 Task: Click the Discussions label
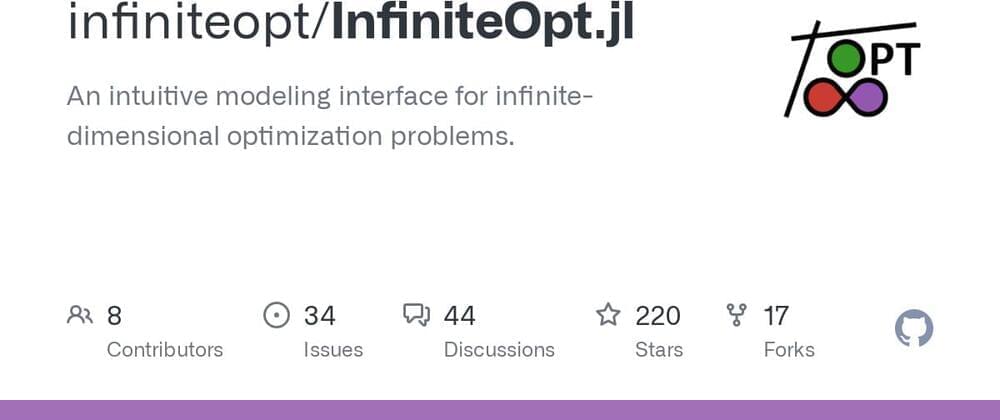coord(499,350)
